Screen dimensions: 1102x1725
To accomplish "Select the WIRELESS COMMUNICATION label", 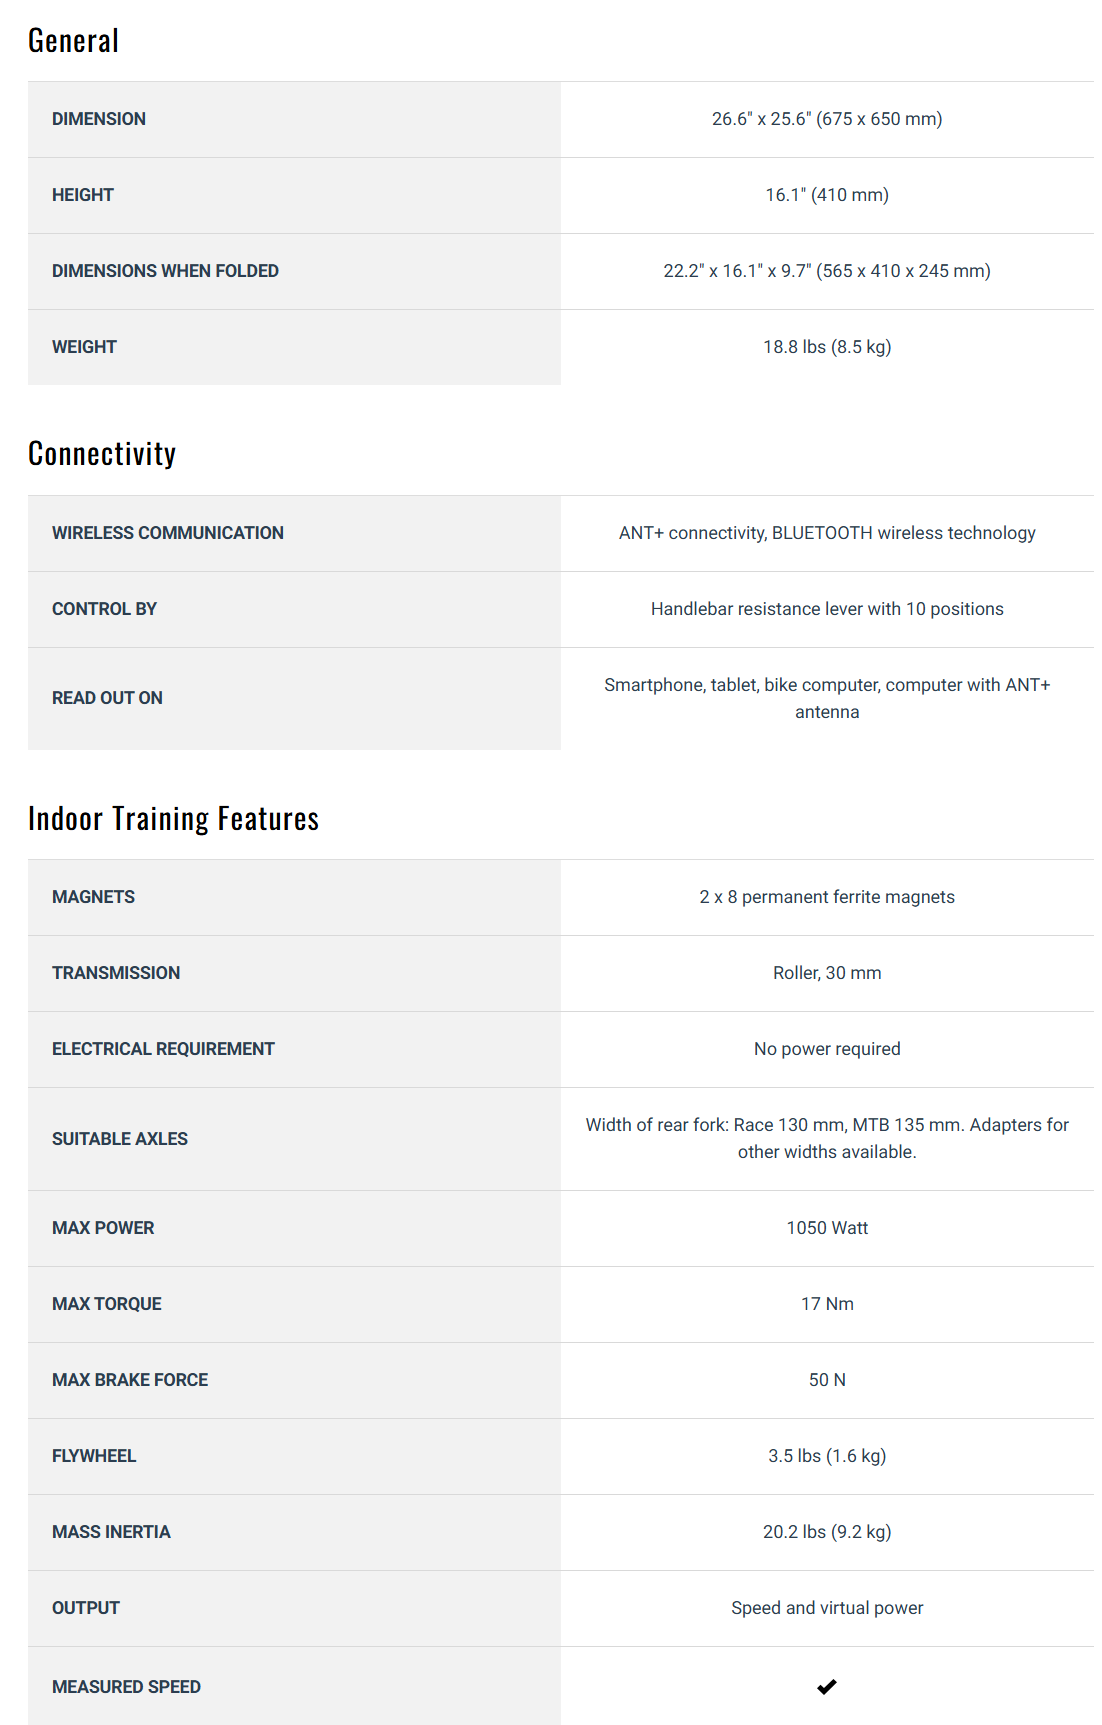I will tap(168, 533).
